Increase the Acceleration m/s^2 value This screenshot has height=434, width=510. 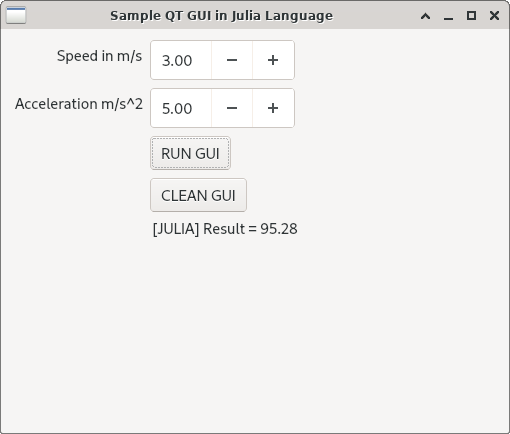coord(273,108)
